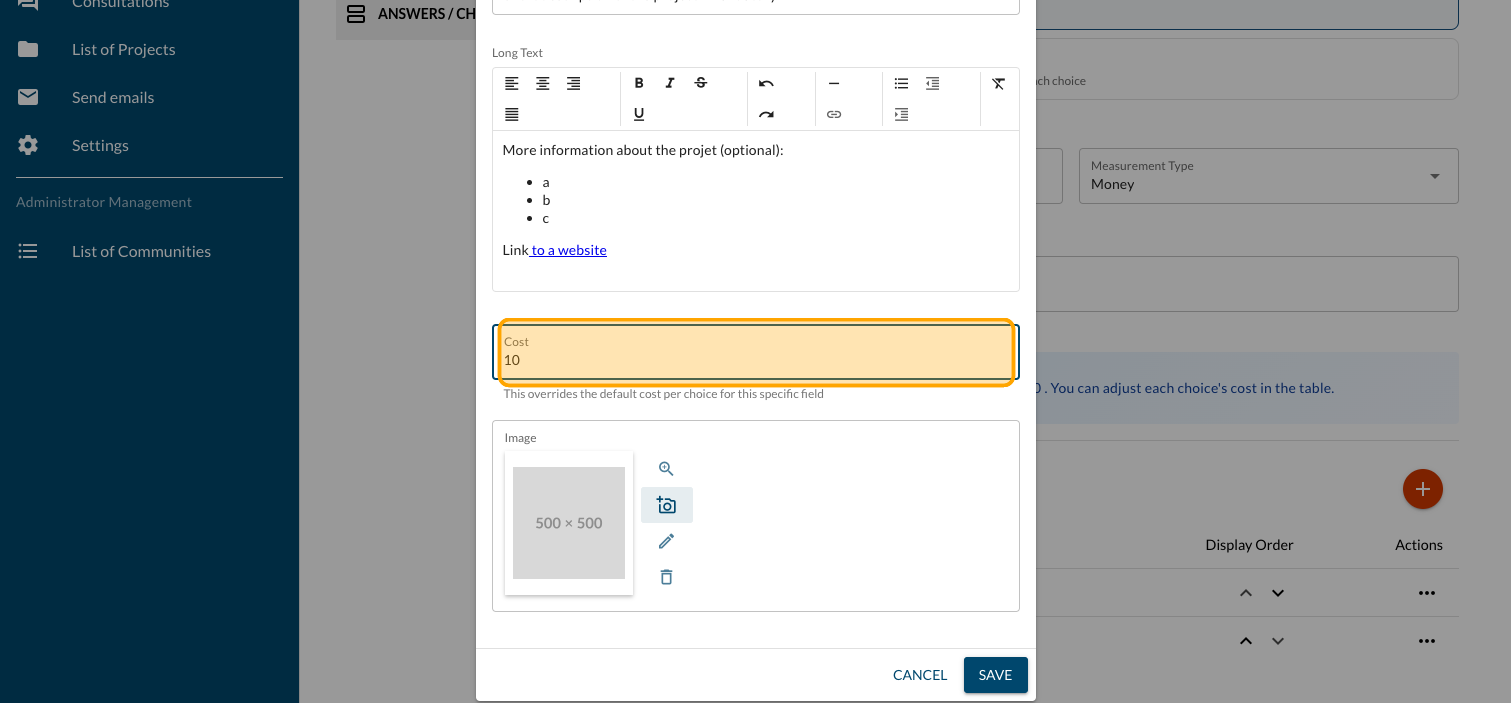The image size is (1511, 703).
Task: Open Send emails in the sidebar
Action: click(113, 97)
